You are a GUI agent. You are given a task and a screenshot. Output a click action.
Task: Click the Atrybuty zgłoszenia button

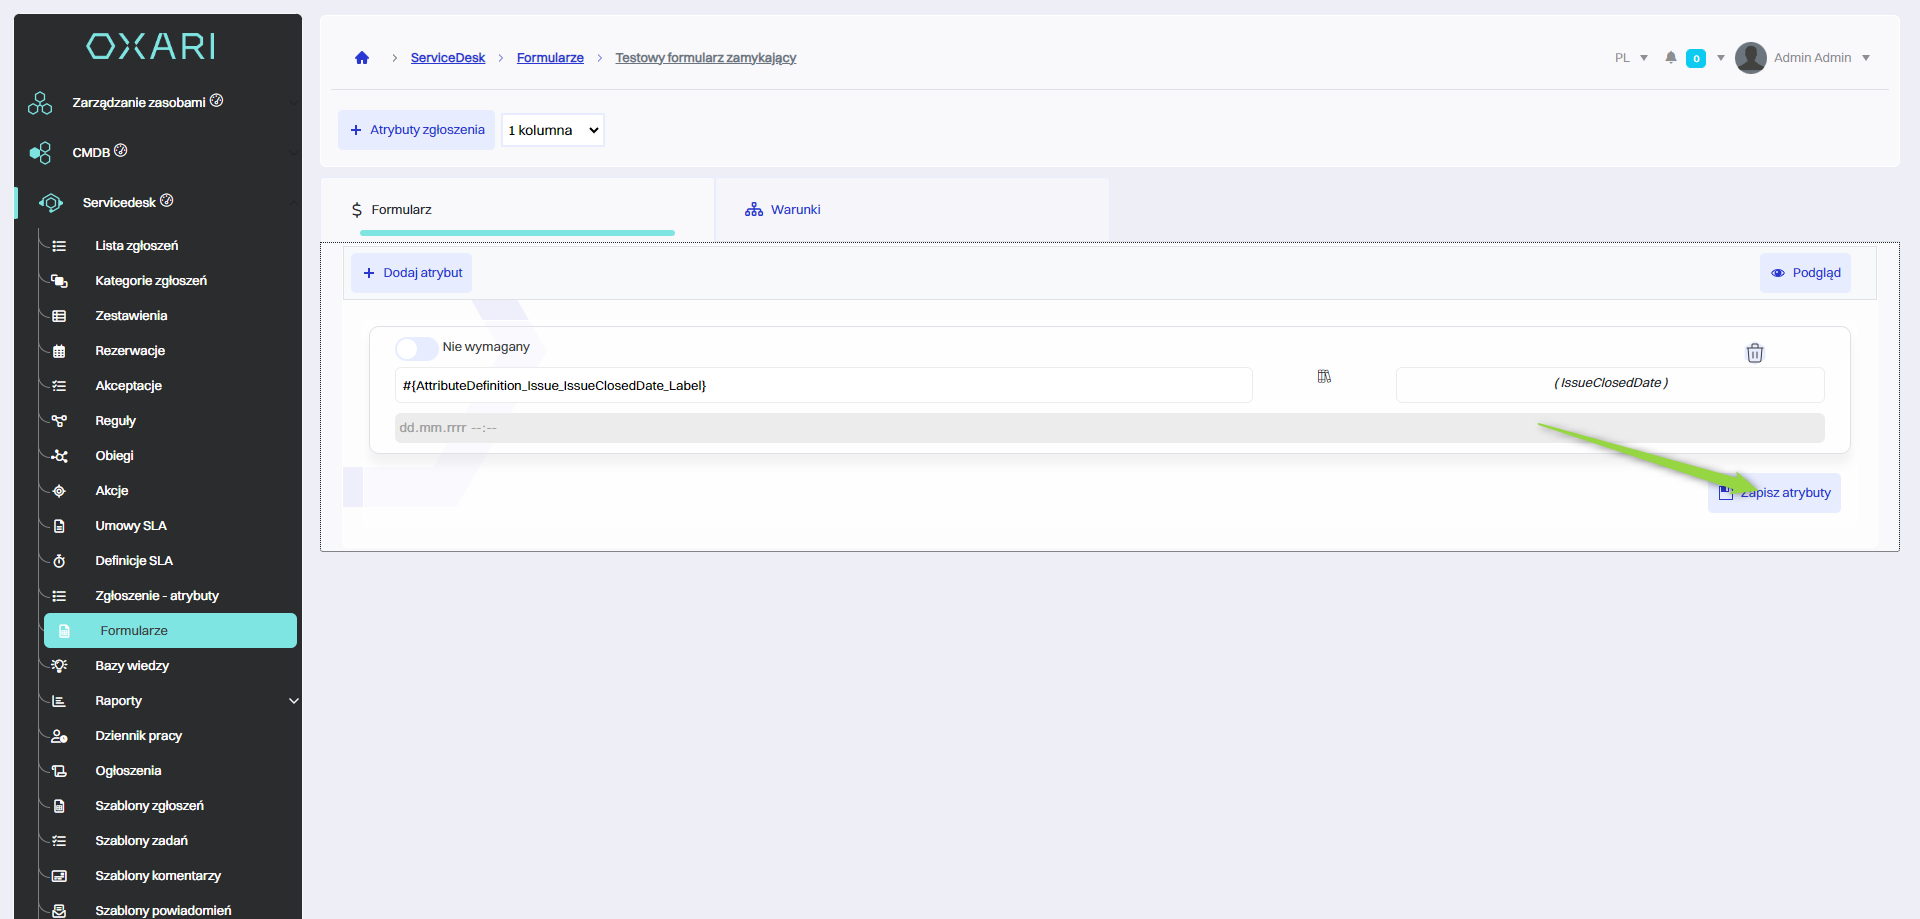pyautogui.click(x=416, y=130)
